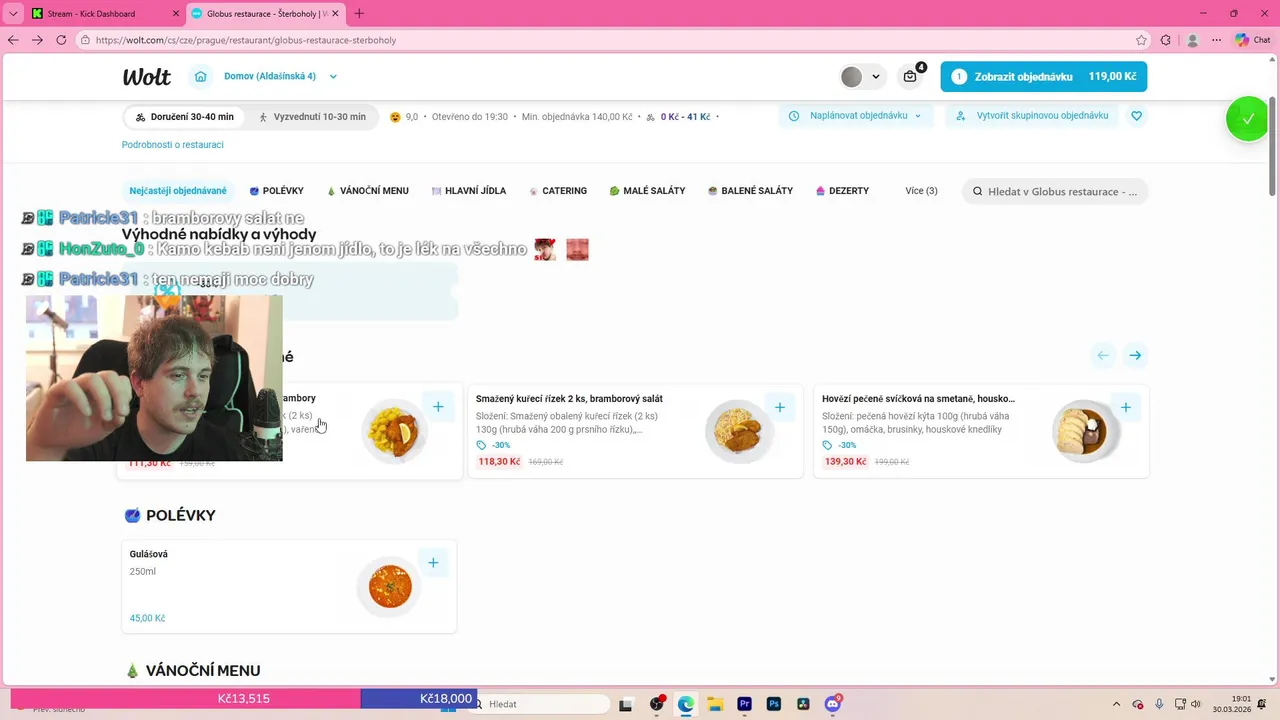Open the browser extensions icon
This screenshot has height=720, width=1280.
click(1165, 40)
